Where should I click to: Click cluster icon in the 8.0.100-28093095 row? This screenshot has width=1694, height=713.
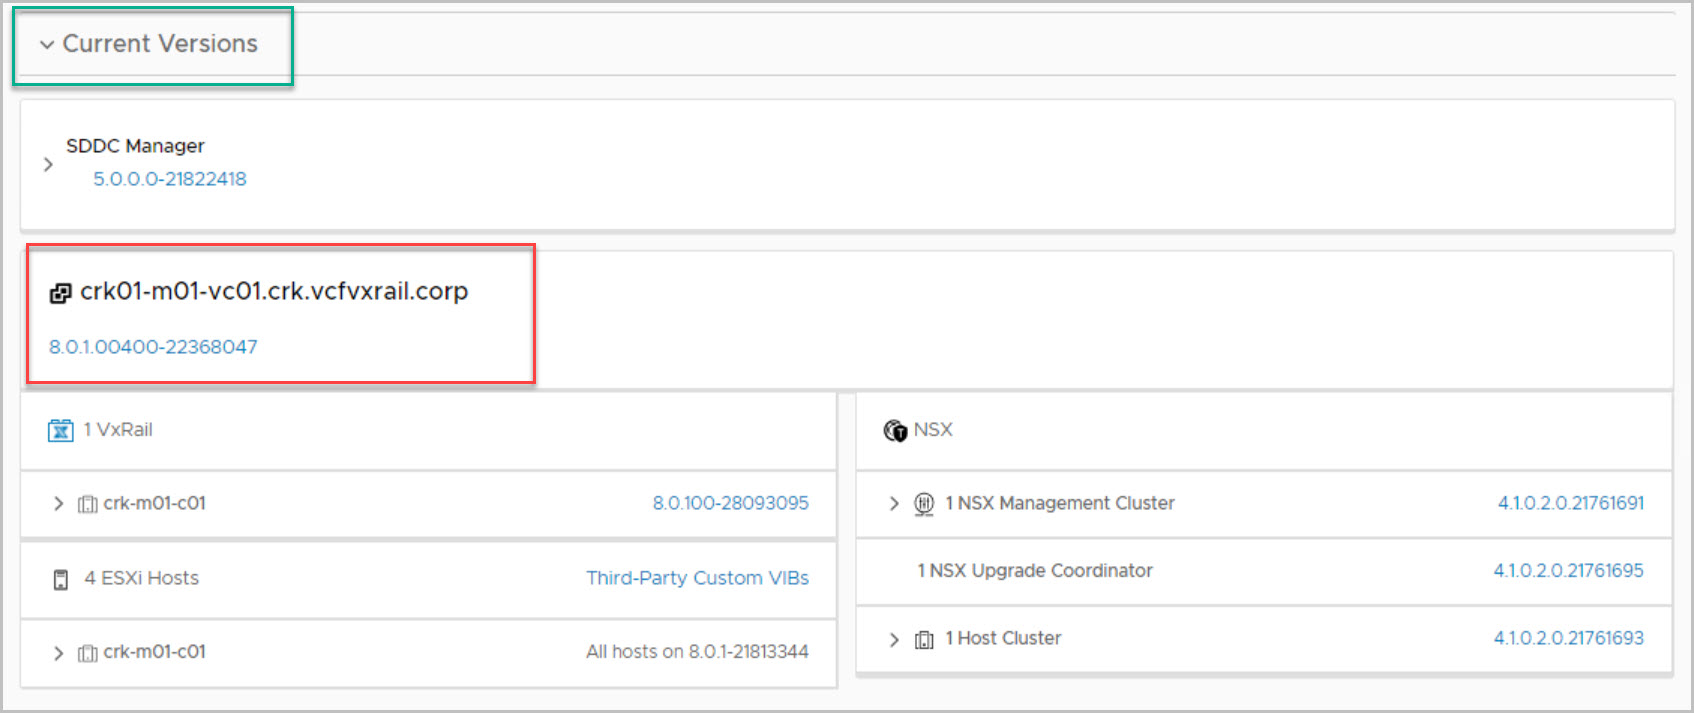click(88, 504)
